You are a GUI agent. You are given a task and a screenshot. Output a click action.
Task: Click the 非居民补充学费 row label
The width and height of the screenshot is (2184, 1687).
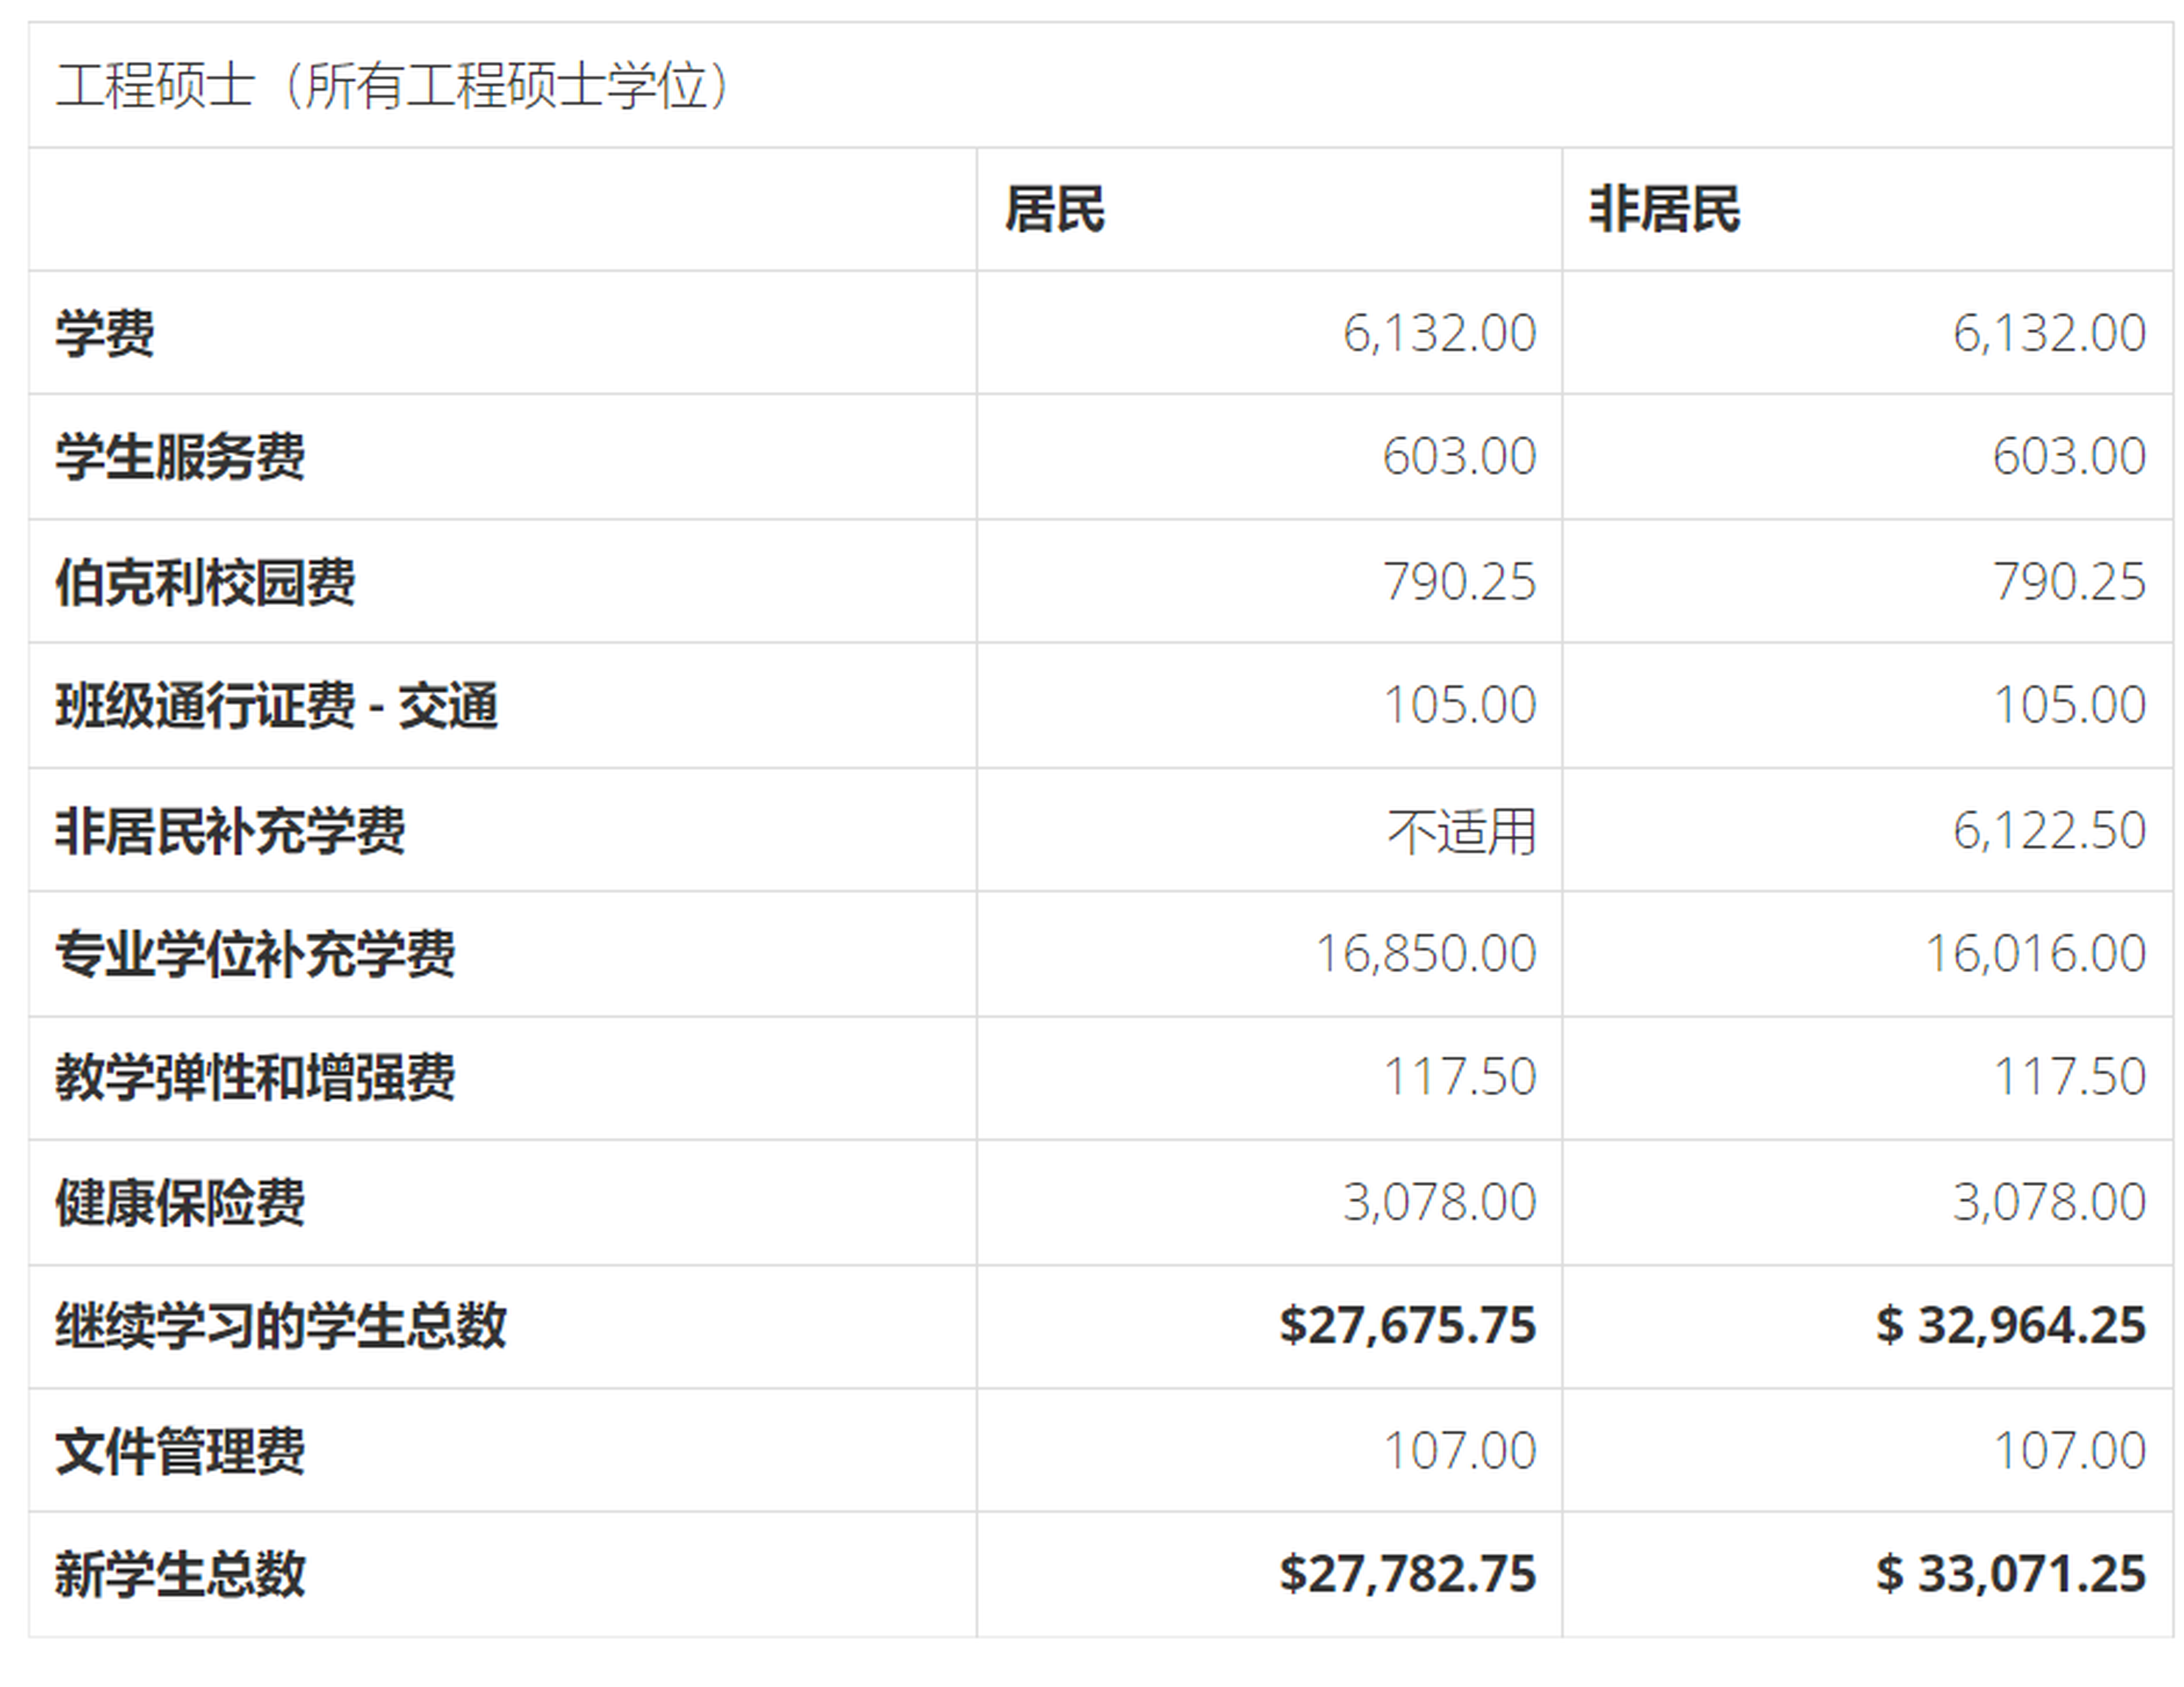(x=230, y=831)
